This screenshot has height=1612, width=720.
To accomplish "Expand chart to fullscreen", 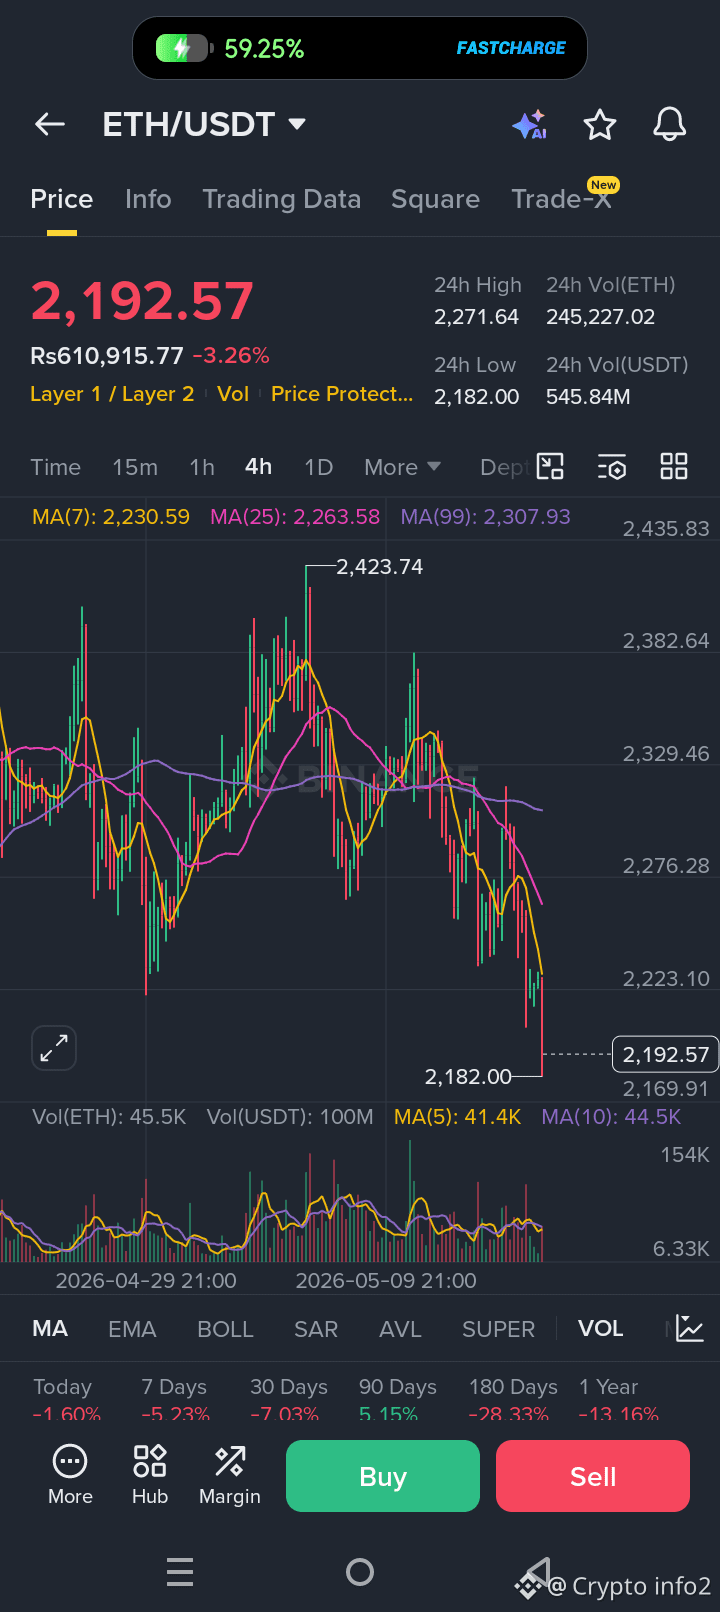I will tap(54, 1049).
